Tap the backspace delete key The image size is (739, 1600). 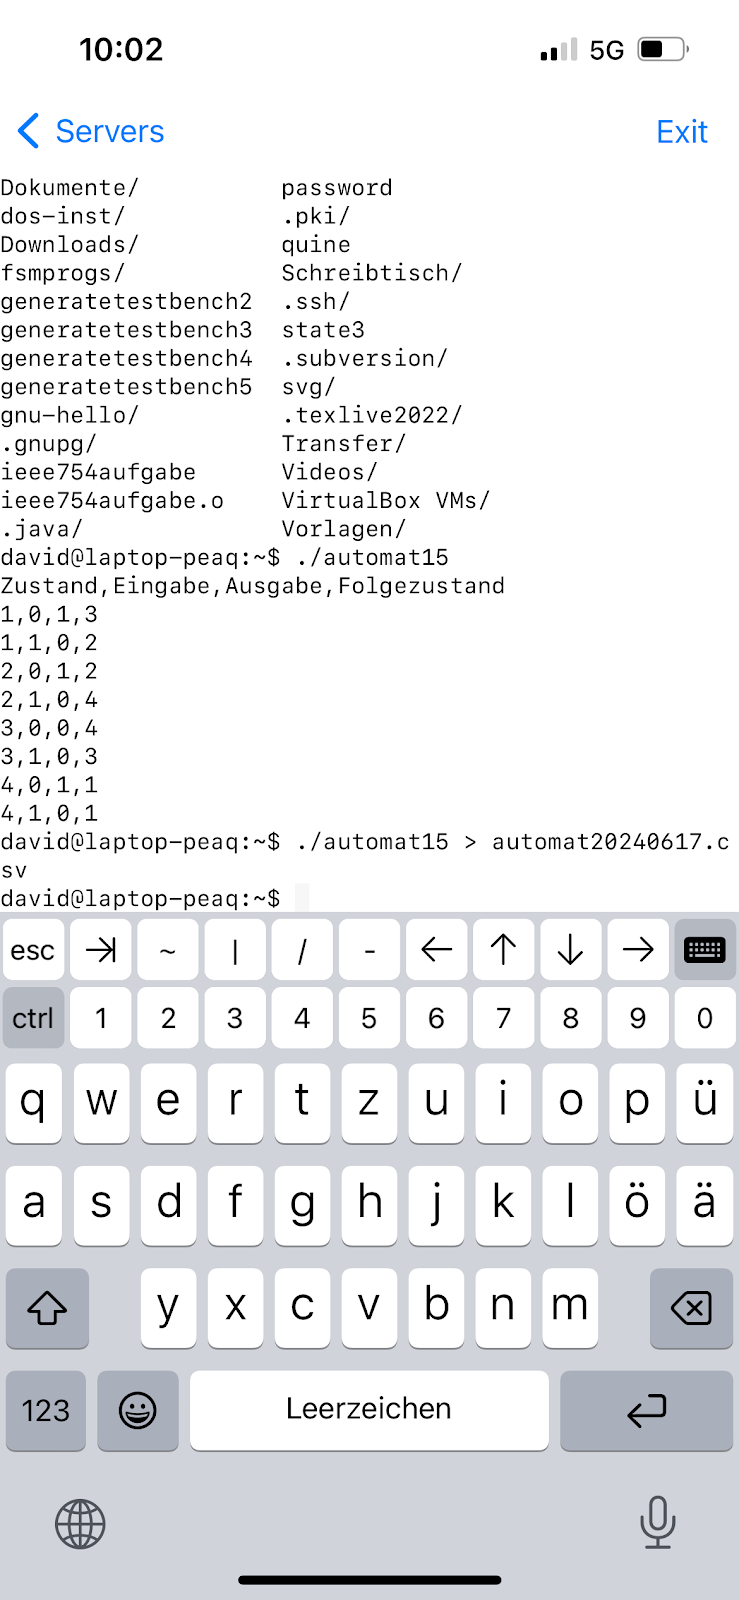[691, 1308]
